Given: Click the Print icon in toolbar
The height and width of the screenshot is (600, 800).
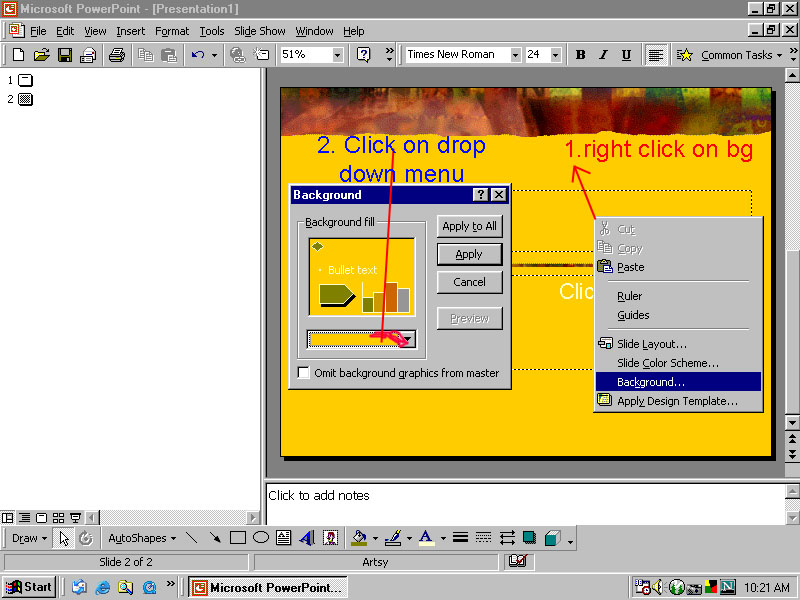Looking at the screenshot, I should tap(117, 55).
